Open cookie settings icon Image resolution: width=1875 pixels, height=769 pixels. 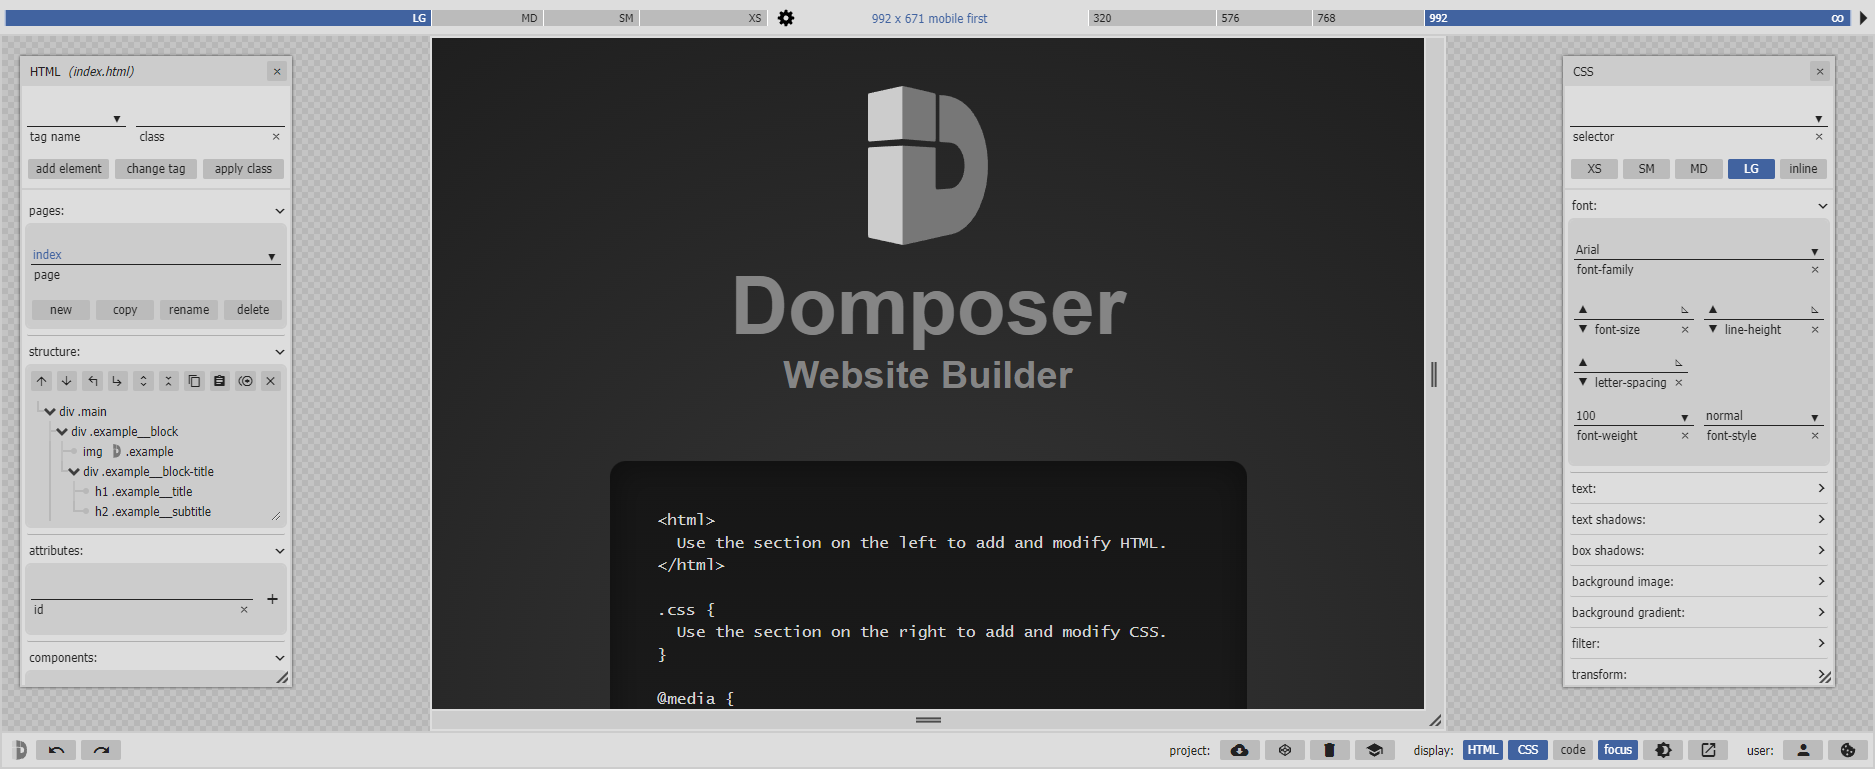tap(1848, 750)
